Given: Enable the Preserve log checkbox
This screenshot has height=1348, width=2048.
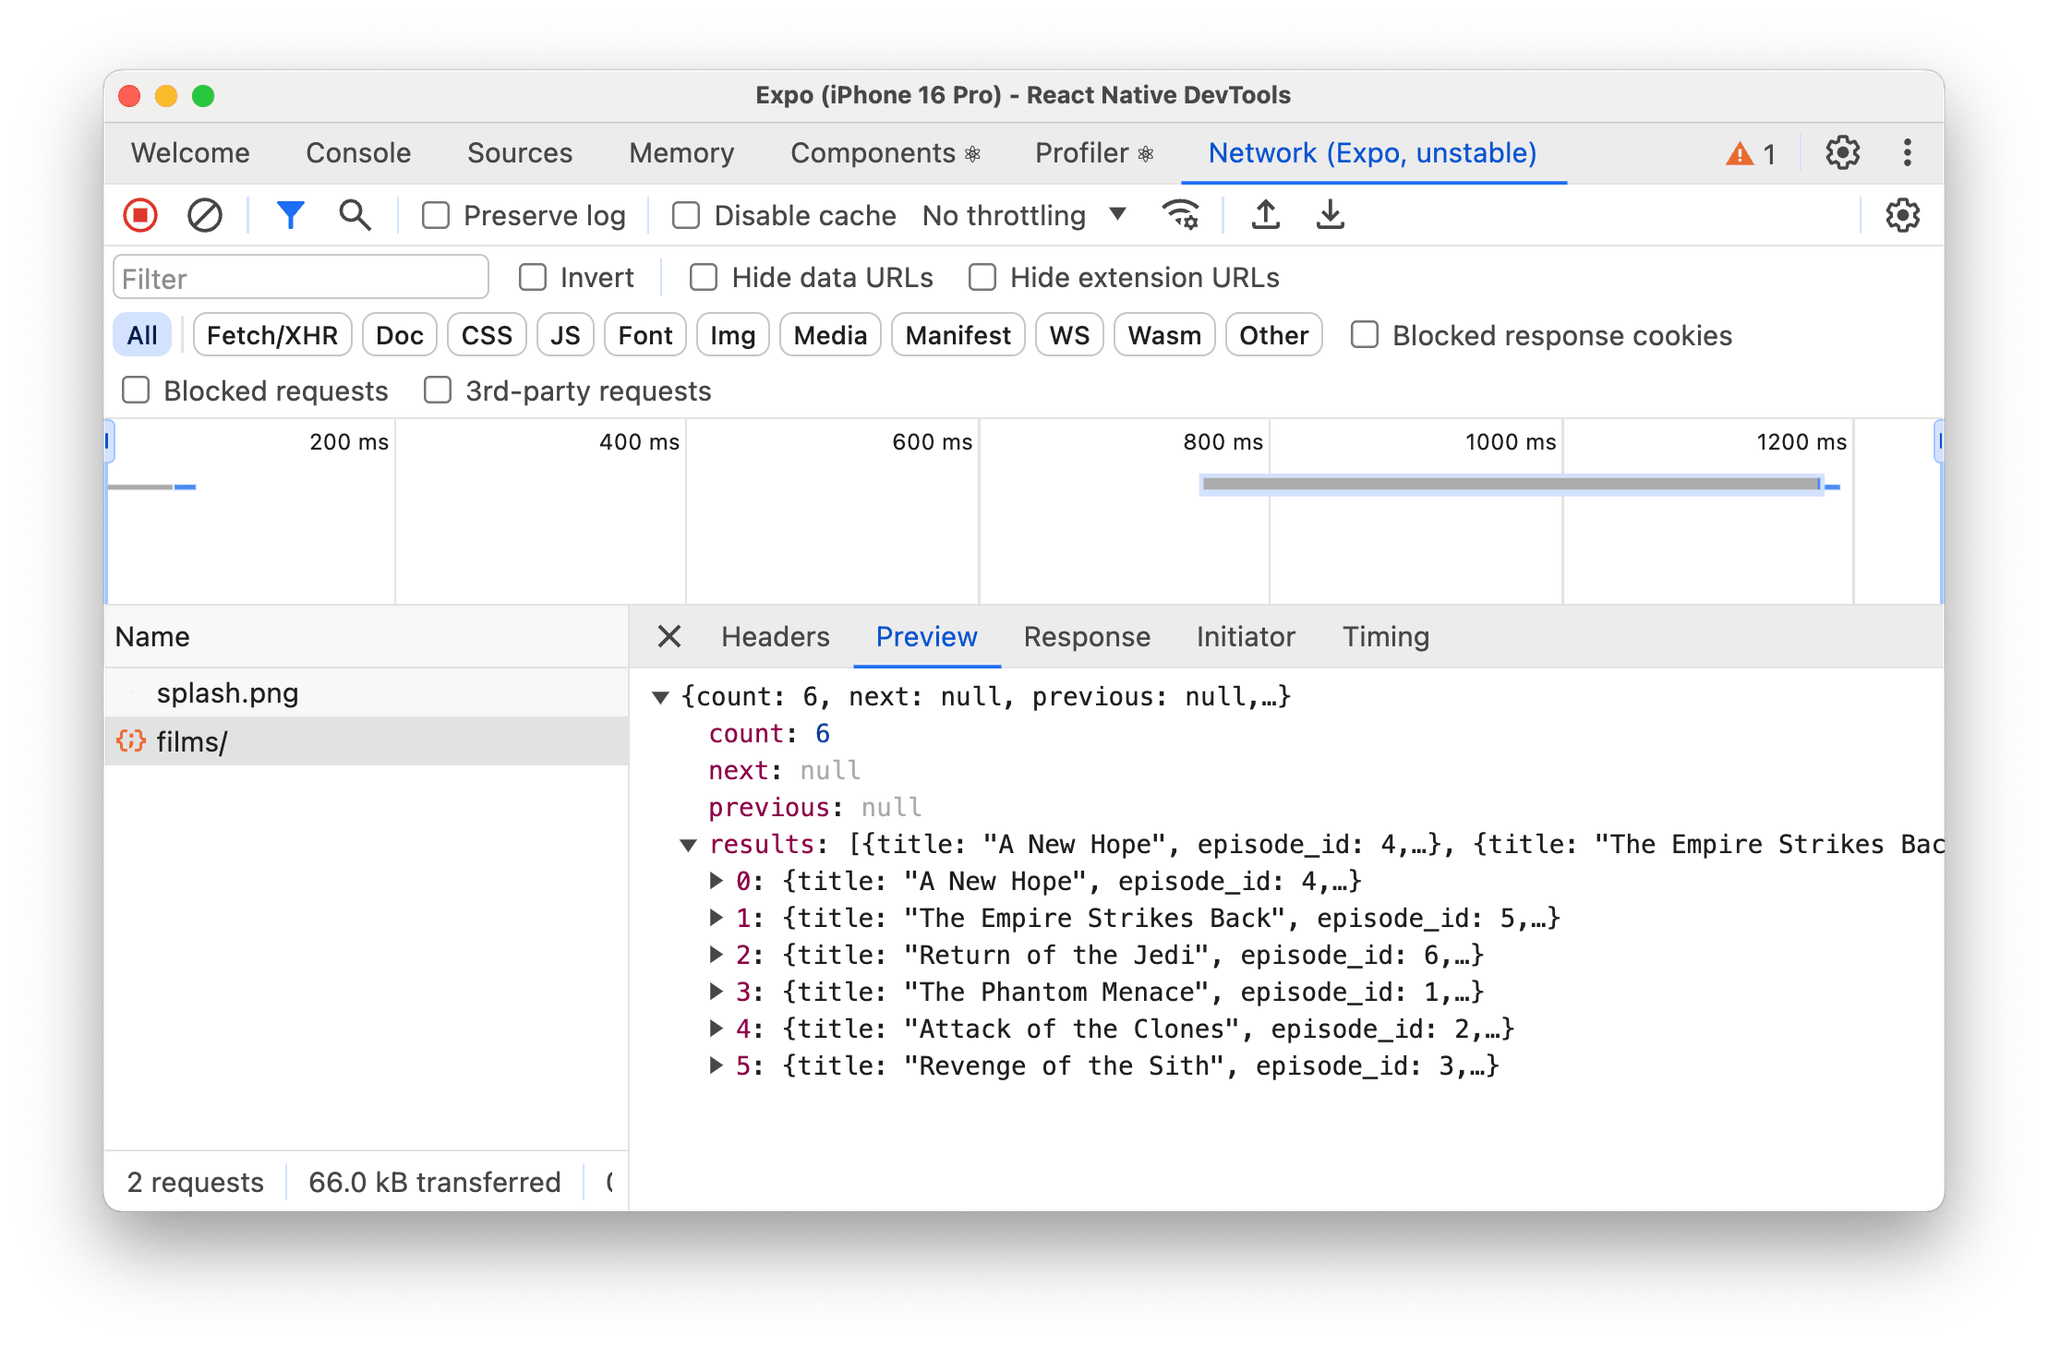Looking at the screenshot, I should point(435,215).
